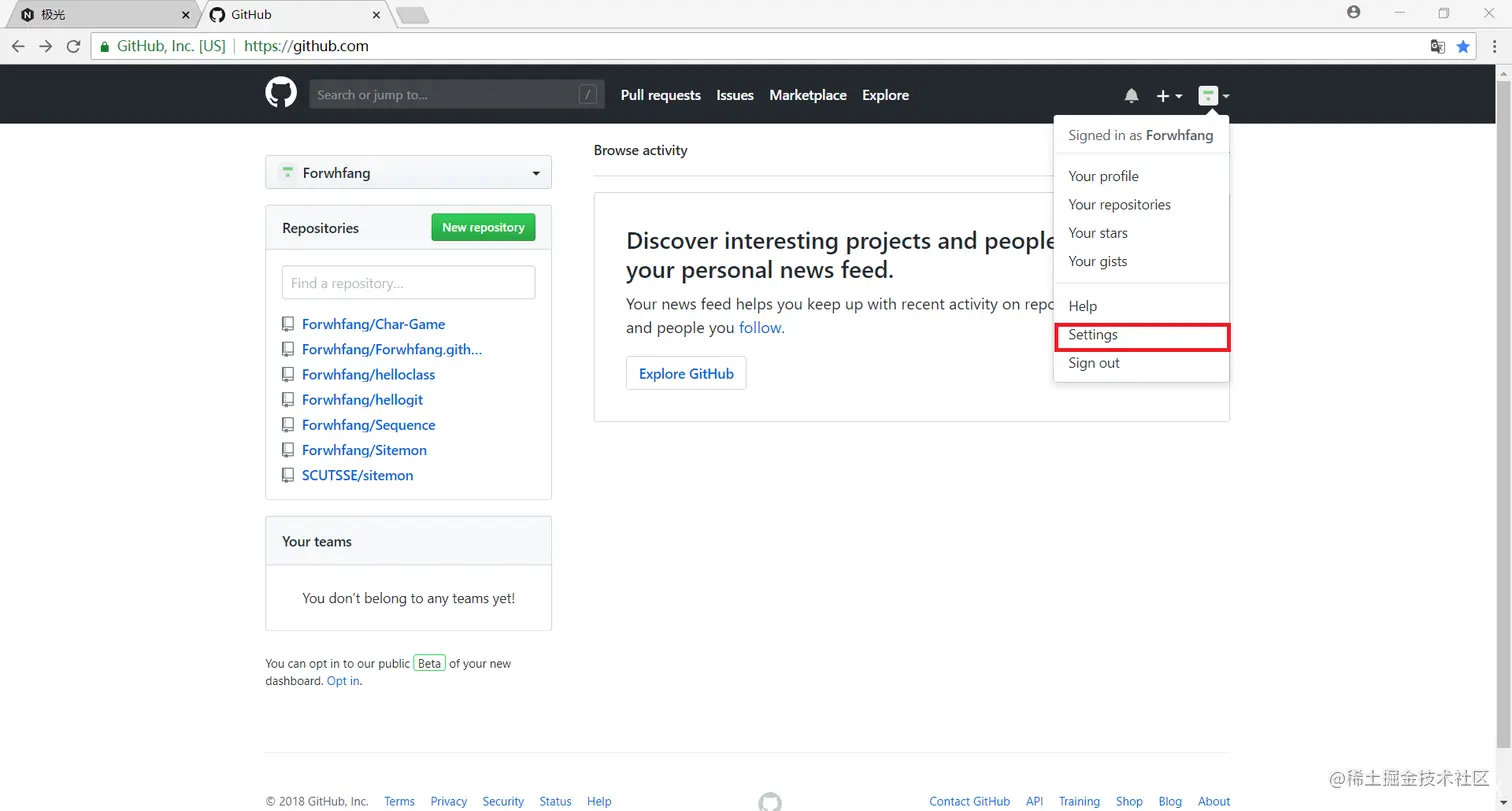Focus the Find a repository field
This screenshot has height=811, width=1512.
pos(408,283)
